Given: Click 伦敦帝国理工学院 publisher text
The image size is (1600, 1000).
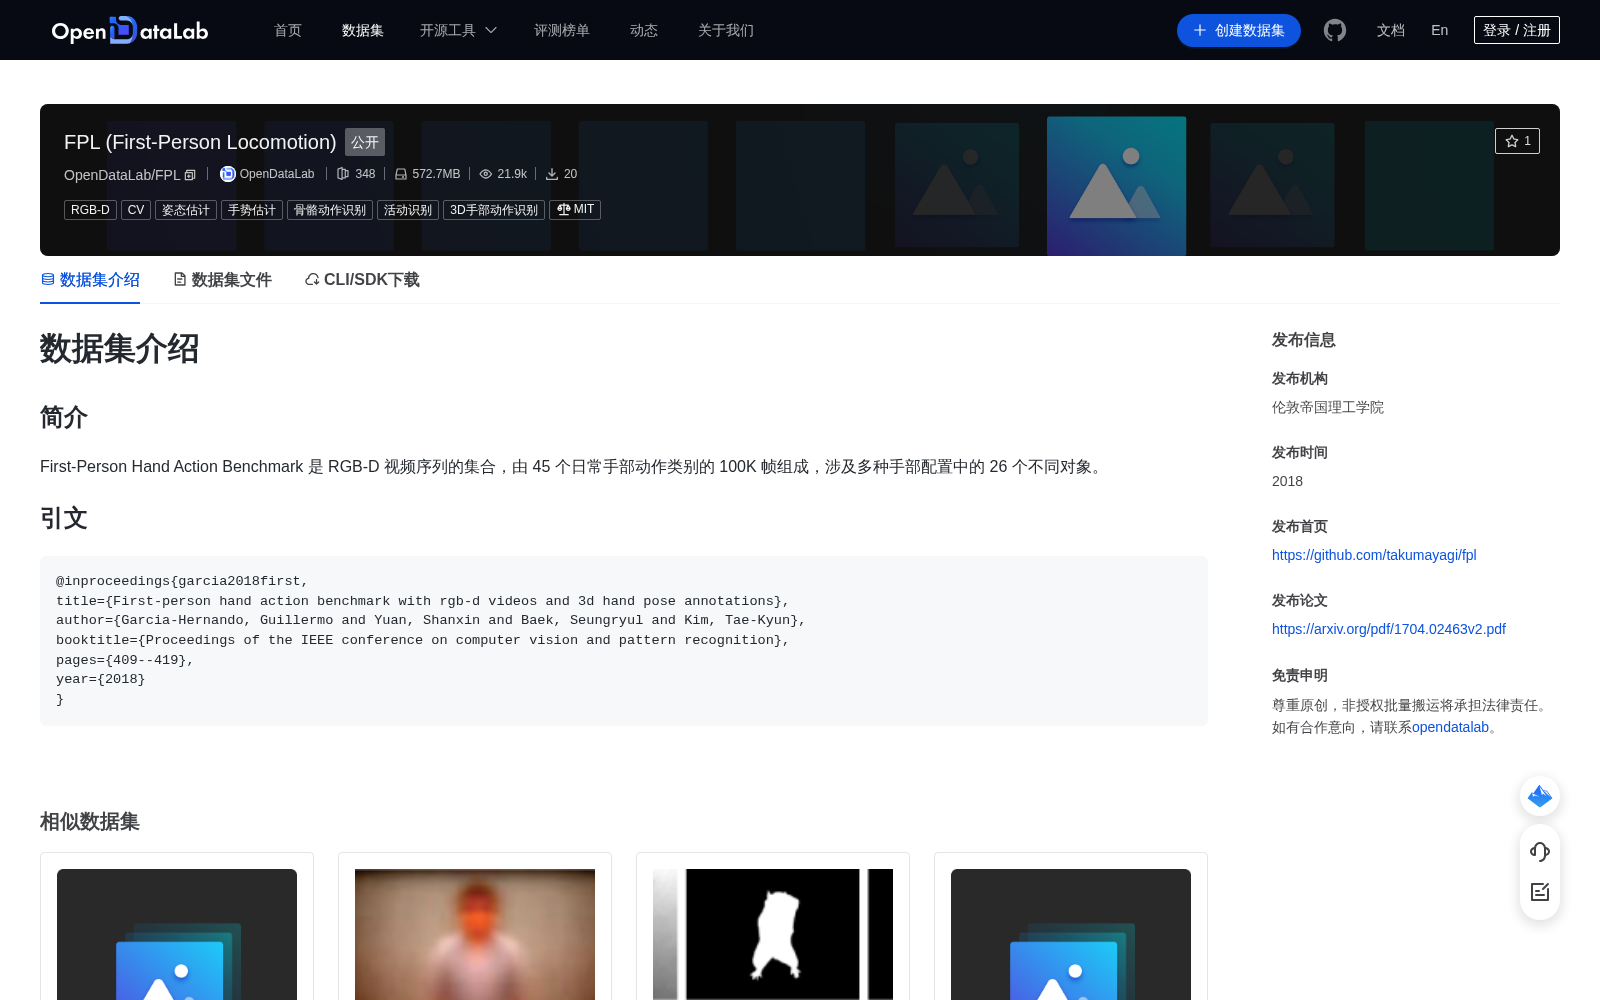Looking at the screenshot, I should tap(1328, 407).
